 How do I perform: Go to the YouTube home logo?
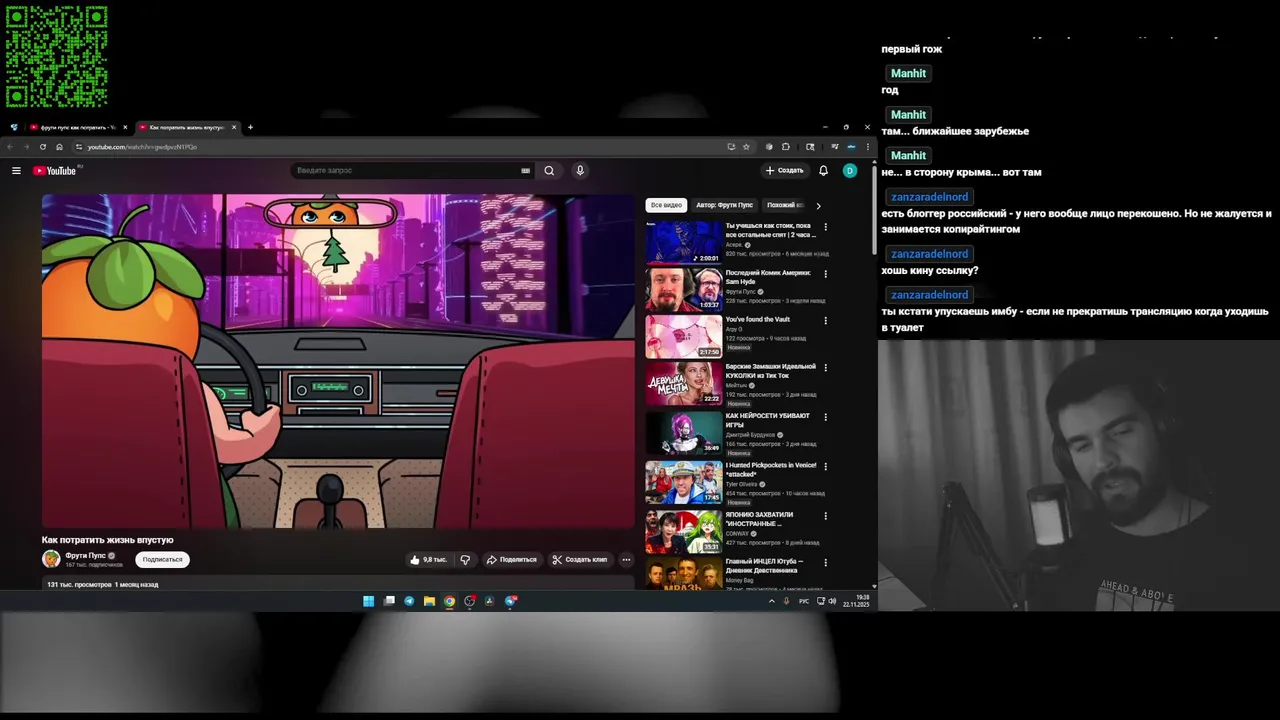pyautogui.click(x=55, y=171)
